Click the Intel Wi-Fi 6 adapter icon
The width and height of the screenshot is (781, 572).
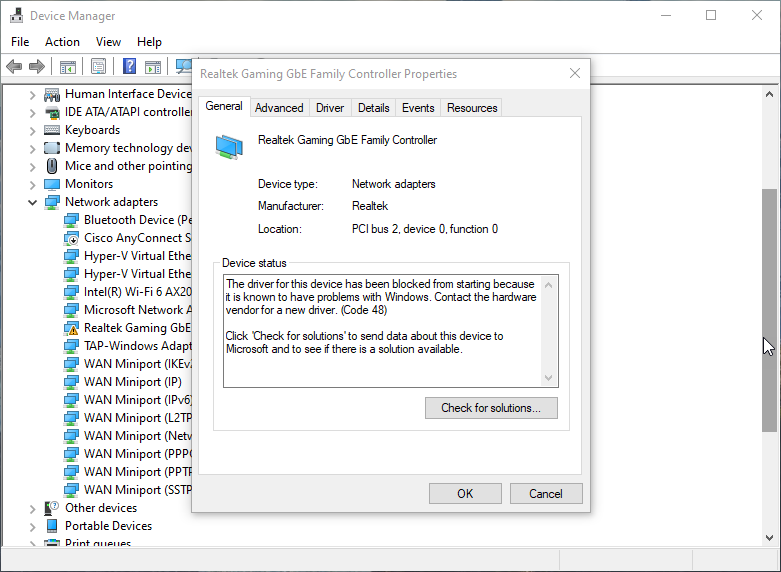tap(71, 292)
